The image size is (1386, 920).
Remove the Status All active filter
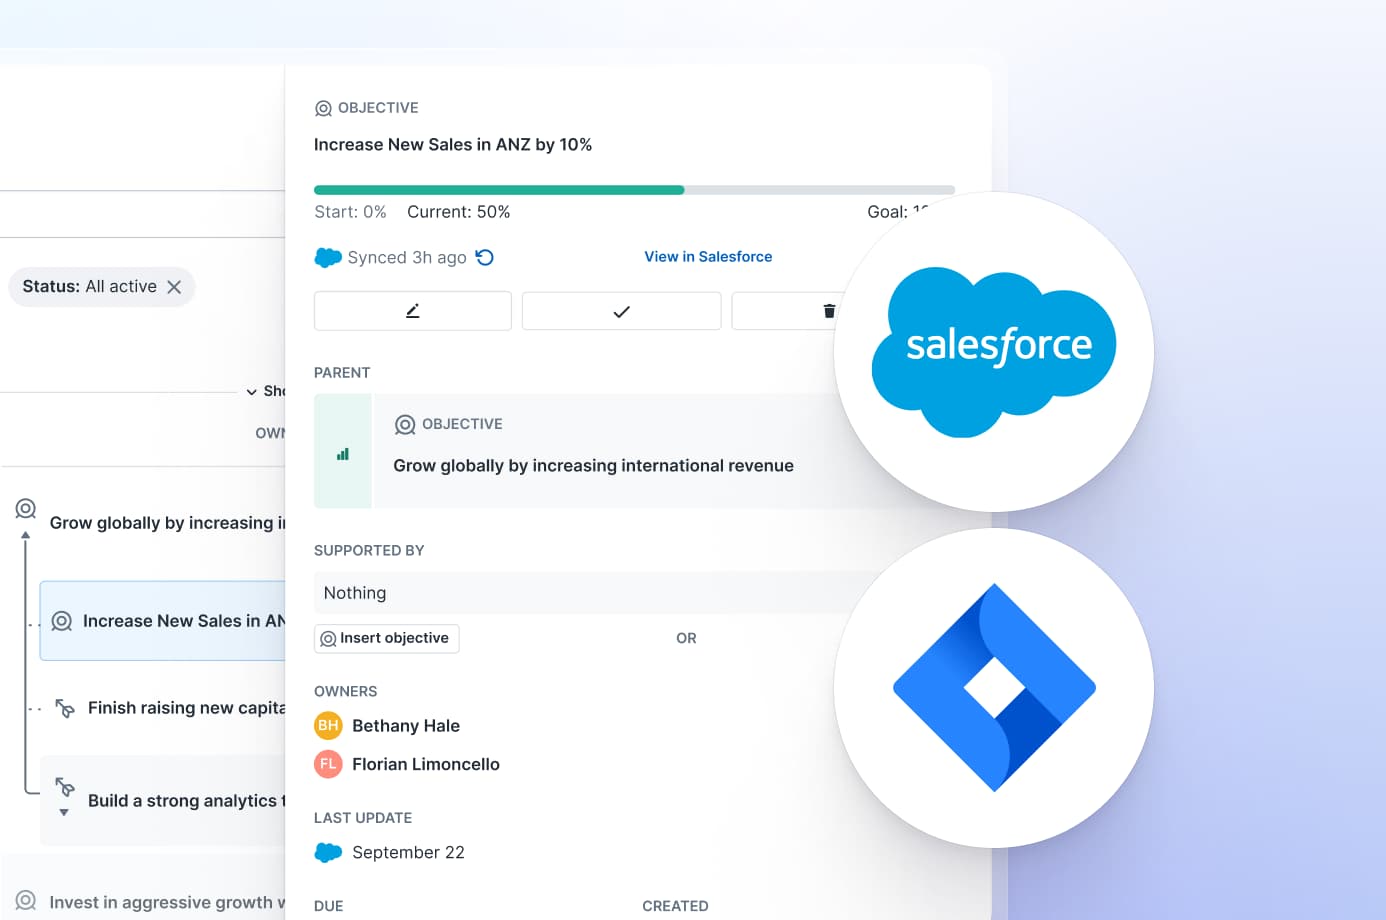(175, 287)
